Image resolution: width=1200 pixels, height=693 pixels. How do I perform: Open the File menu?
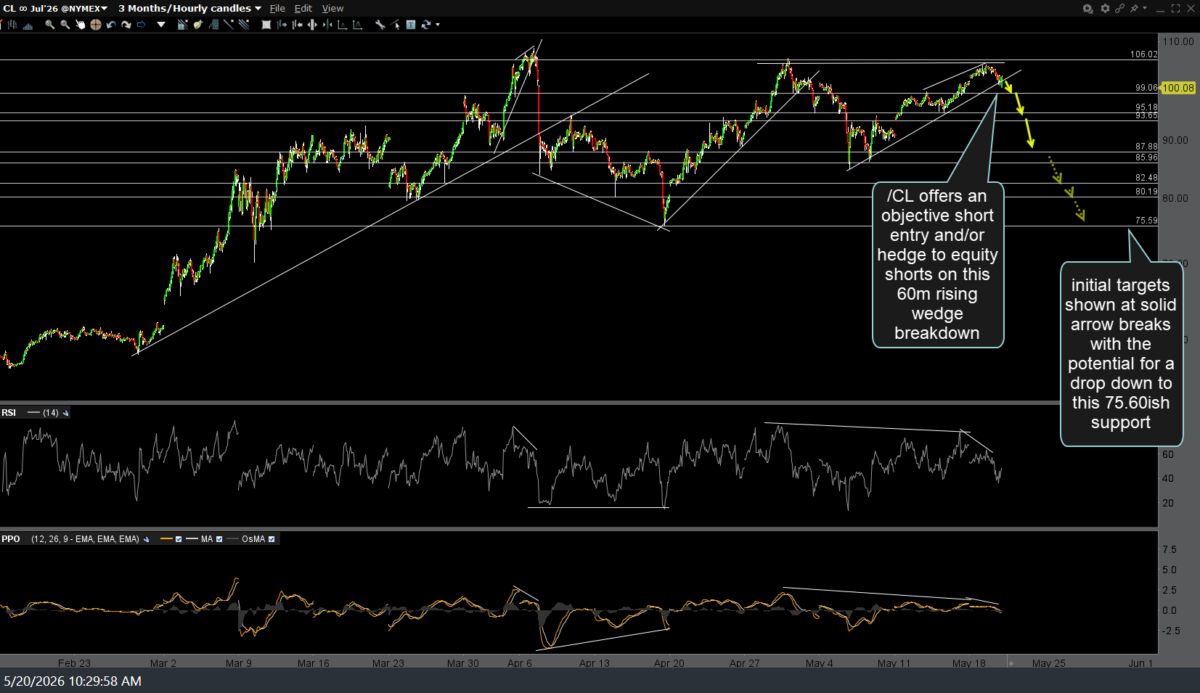pyautogui.click(x=278, y=8)
